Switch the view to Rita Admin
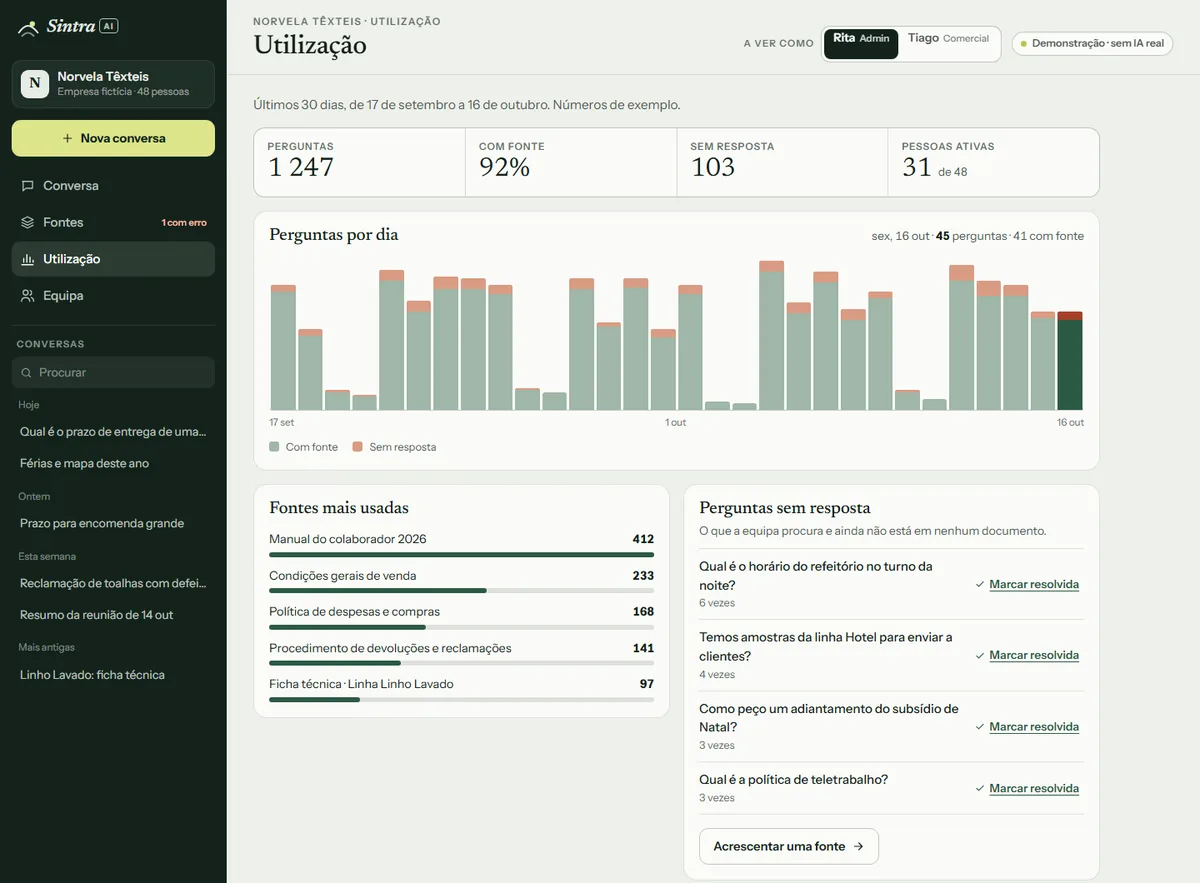1200x883 pixels. tap(861, 44)
